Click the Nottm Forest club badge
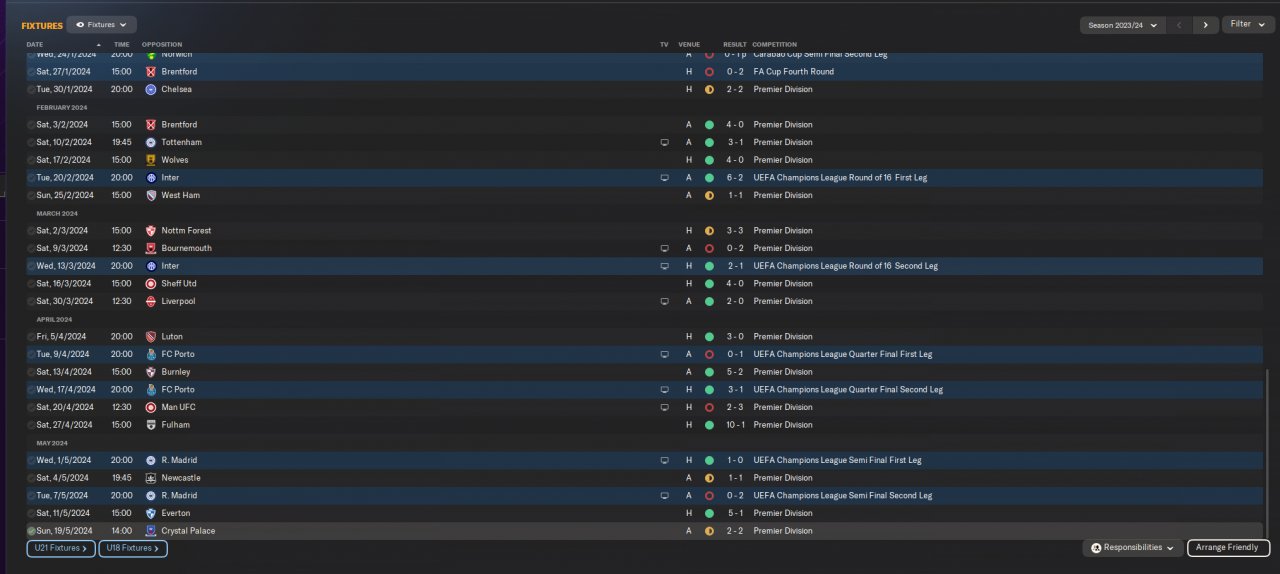This screenshot has width=1280, height=574. coord(151,230)
